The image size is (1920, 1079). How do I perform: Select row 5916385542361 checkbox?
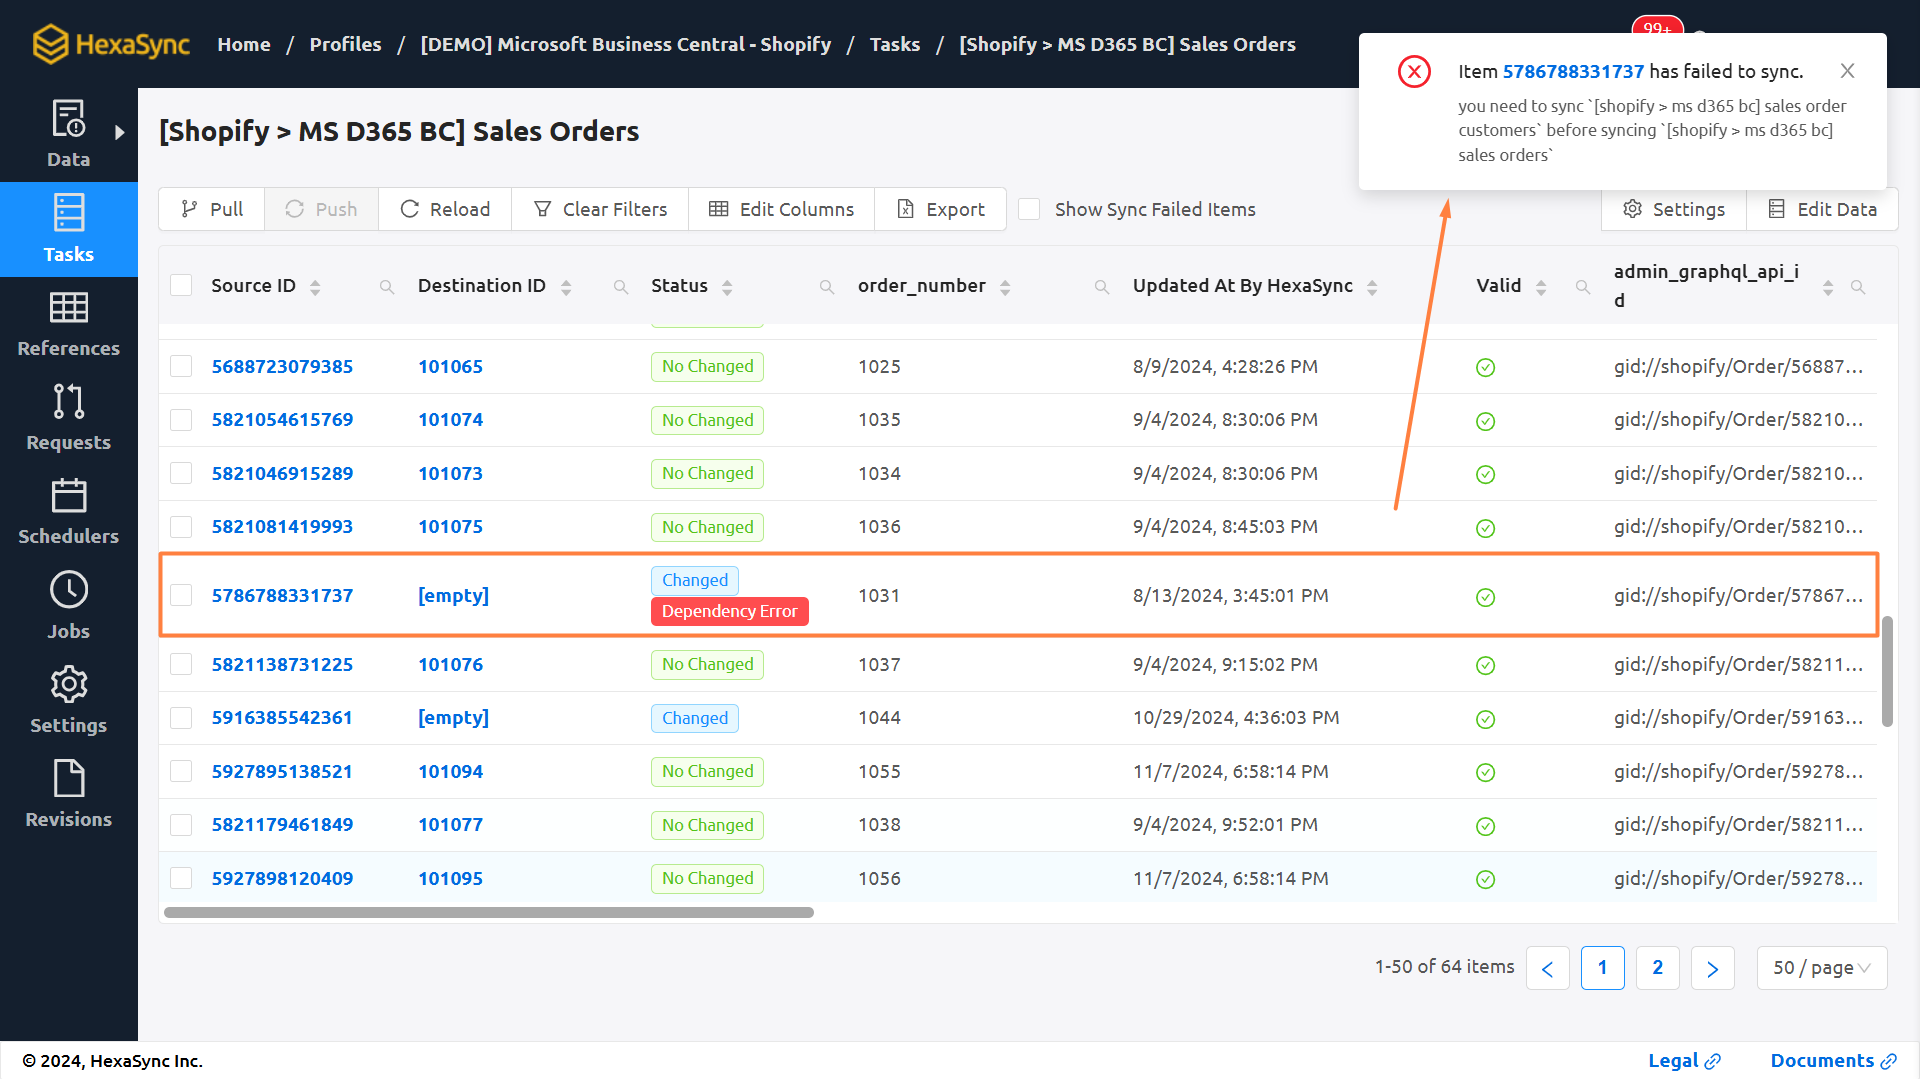pos(181,717)
